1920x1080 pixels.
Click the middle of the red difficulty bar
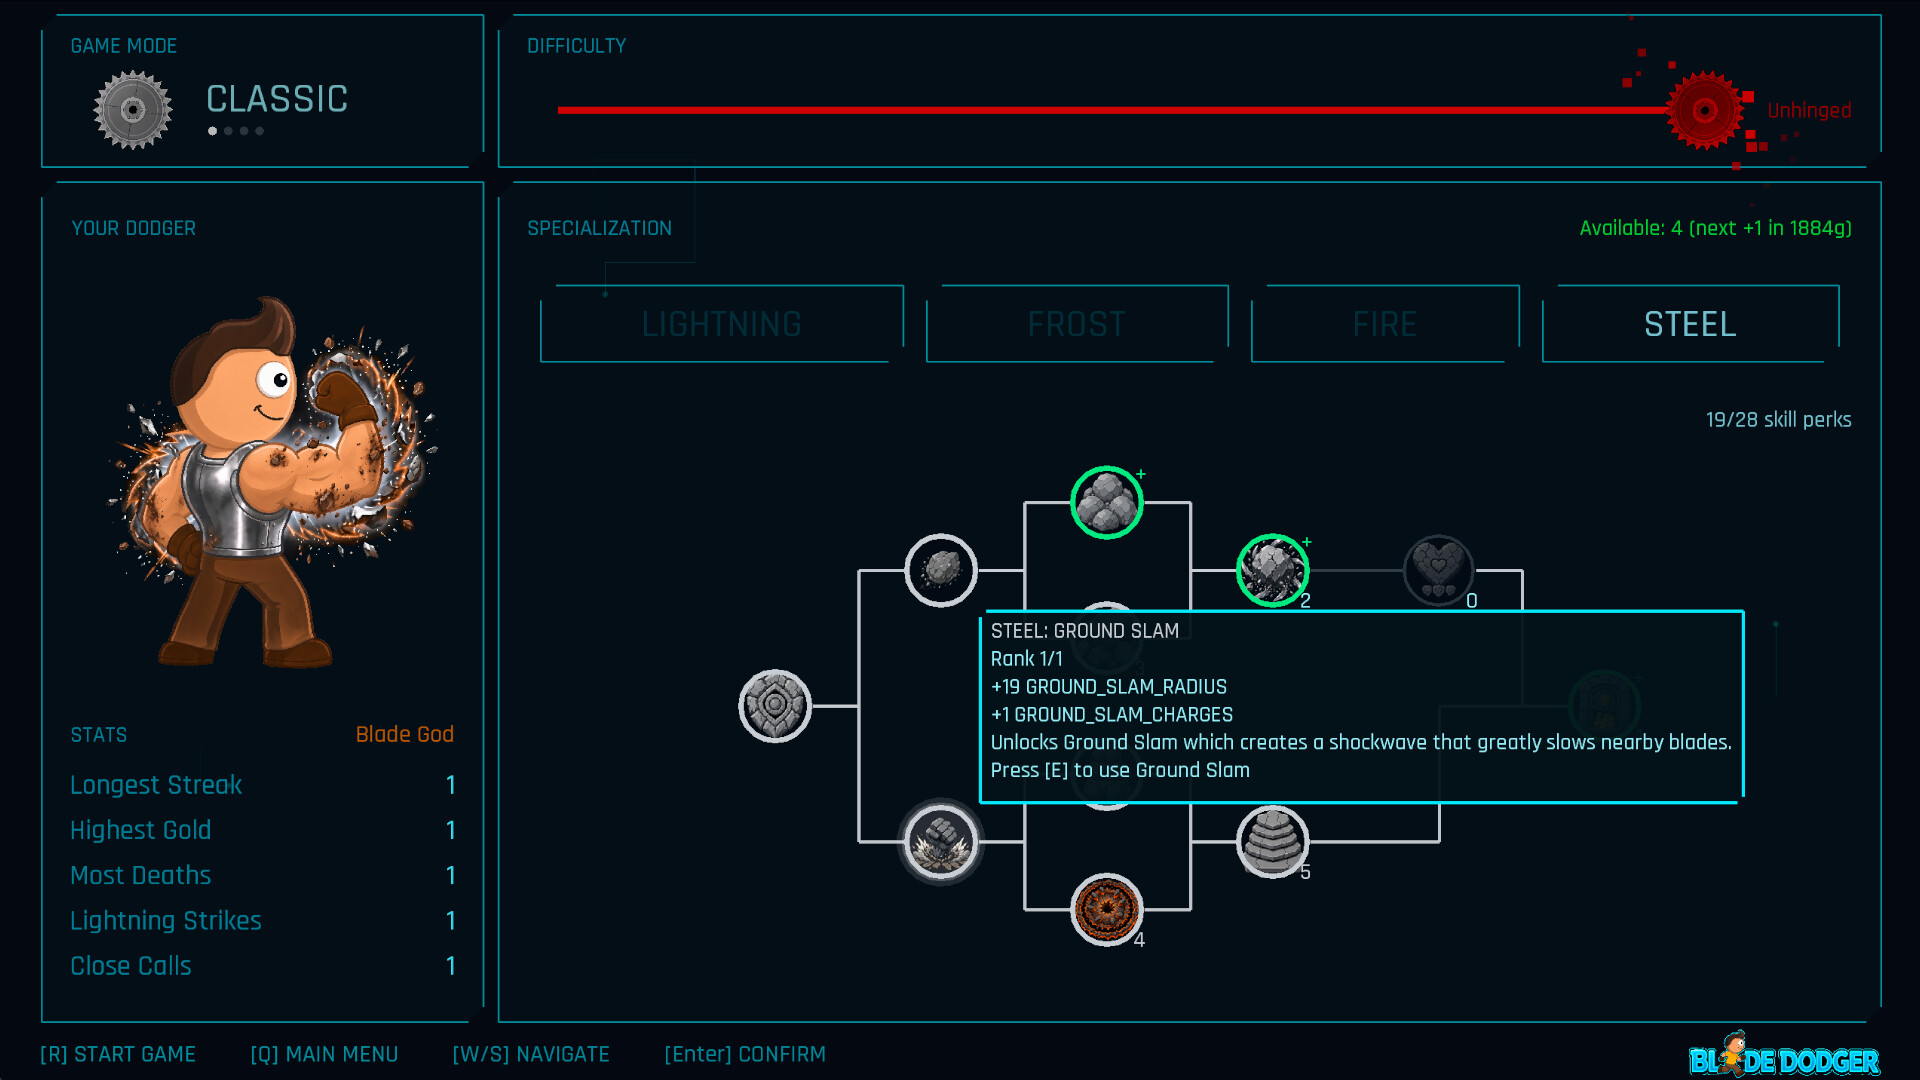(x=1112, y=110)
